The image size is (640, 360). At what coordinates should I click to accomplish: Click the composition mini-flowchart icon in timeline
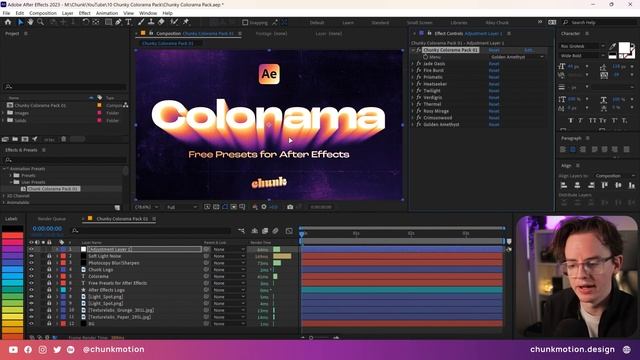(241, 231)
